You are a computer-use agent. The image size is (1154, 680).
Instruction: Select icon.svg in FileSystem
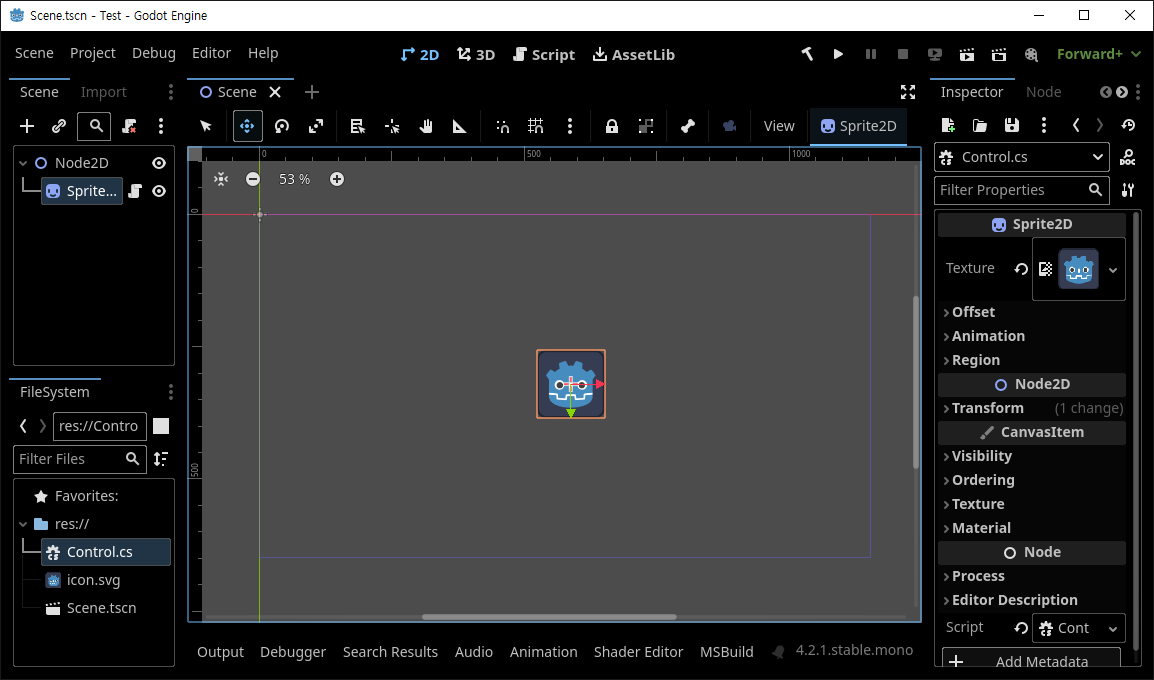pyautogui.click(x=93, y=580)
